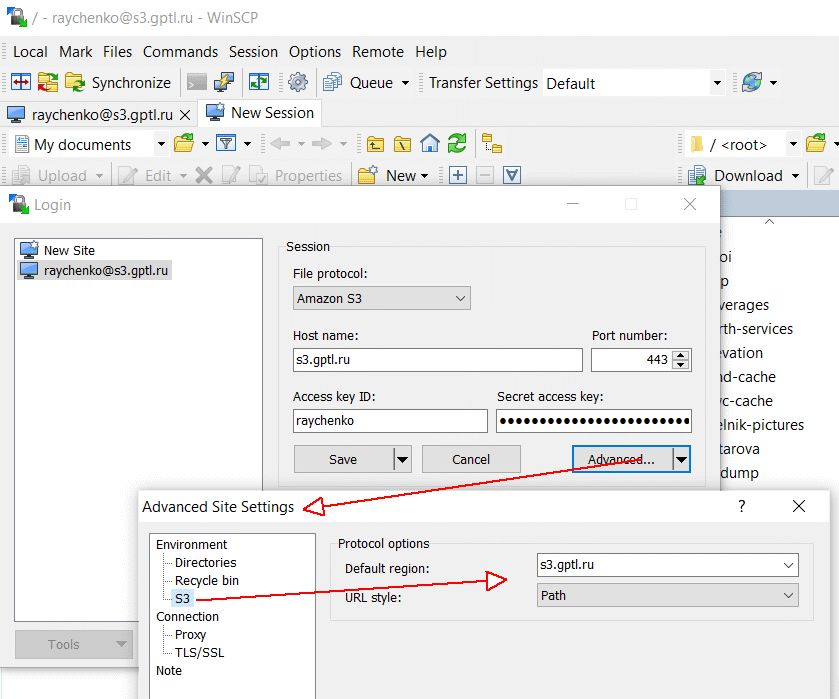Select Recycle bin in the settings tree
Image resolution: width=839 pixels, height=699 pixels.
tap(207, 581)
